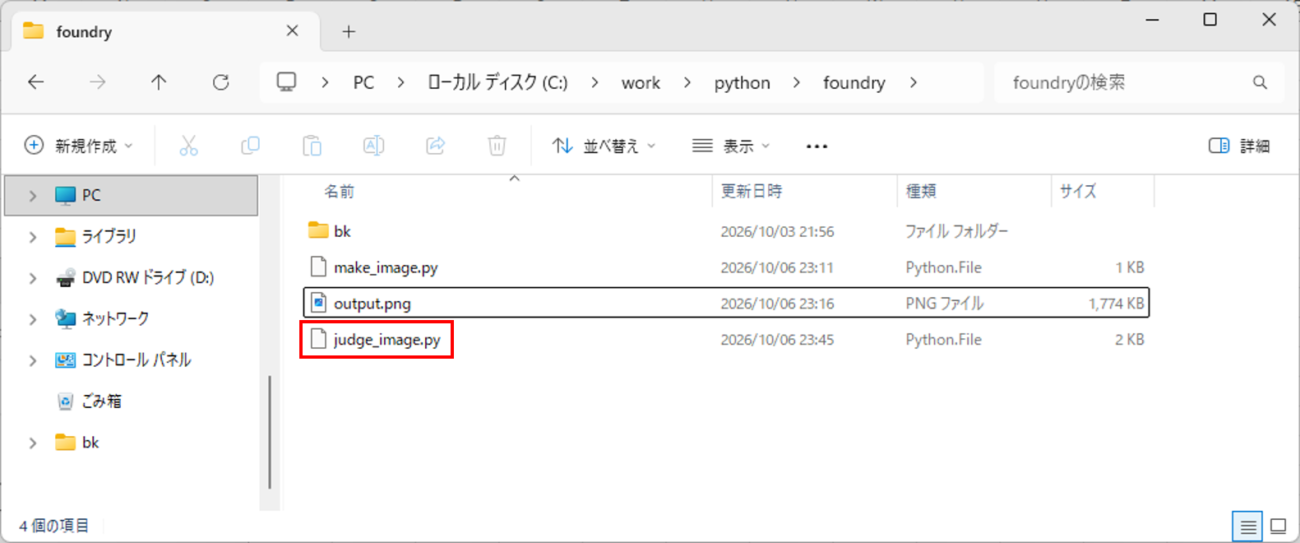Expand the ライブラリ tree node
This screenshot has height=543, width=1300.
coord(33,237)
